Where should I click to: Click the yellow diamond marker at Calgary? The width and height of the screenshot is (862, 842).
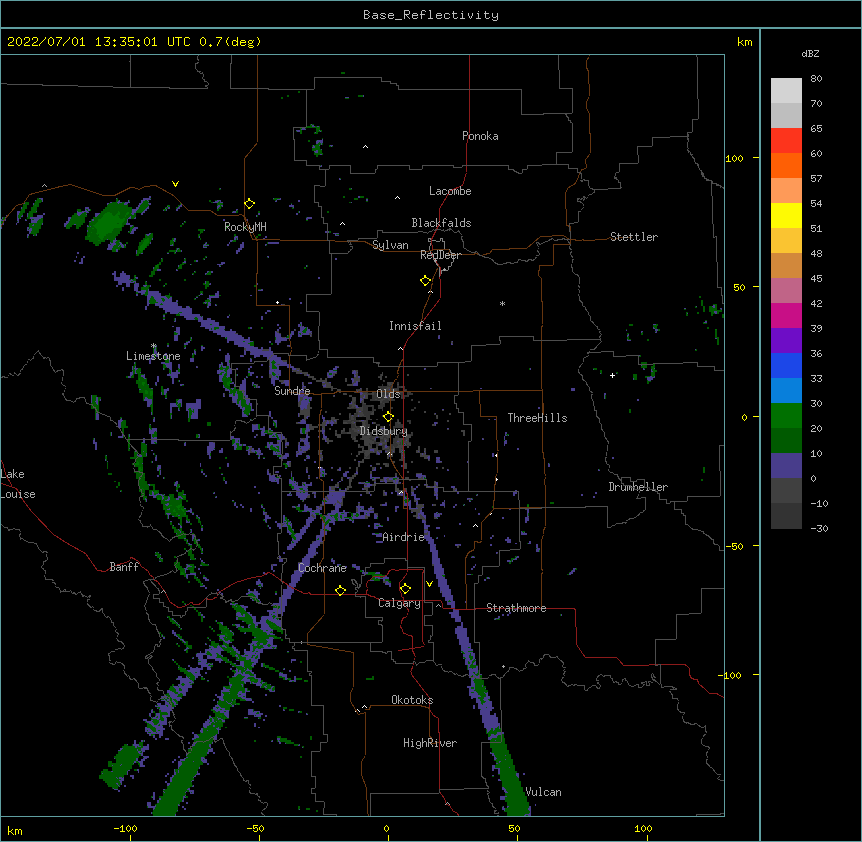coord(405,589)
